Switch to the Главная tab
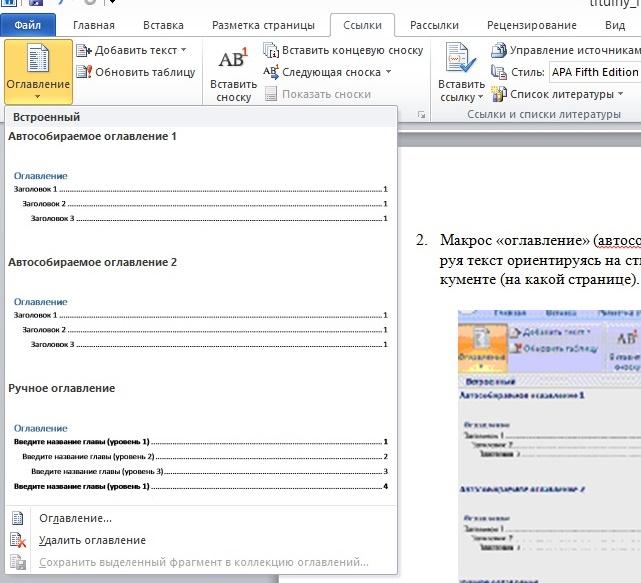Viewport: 641px width, 583px height. pyautogui.click(x=94, y=25)
